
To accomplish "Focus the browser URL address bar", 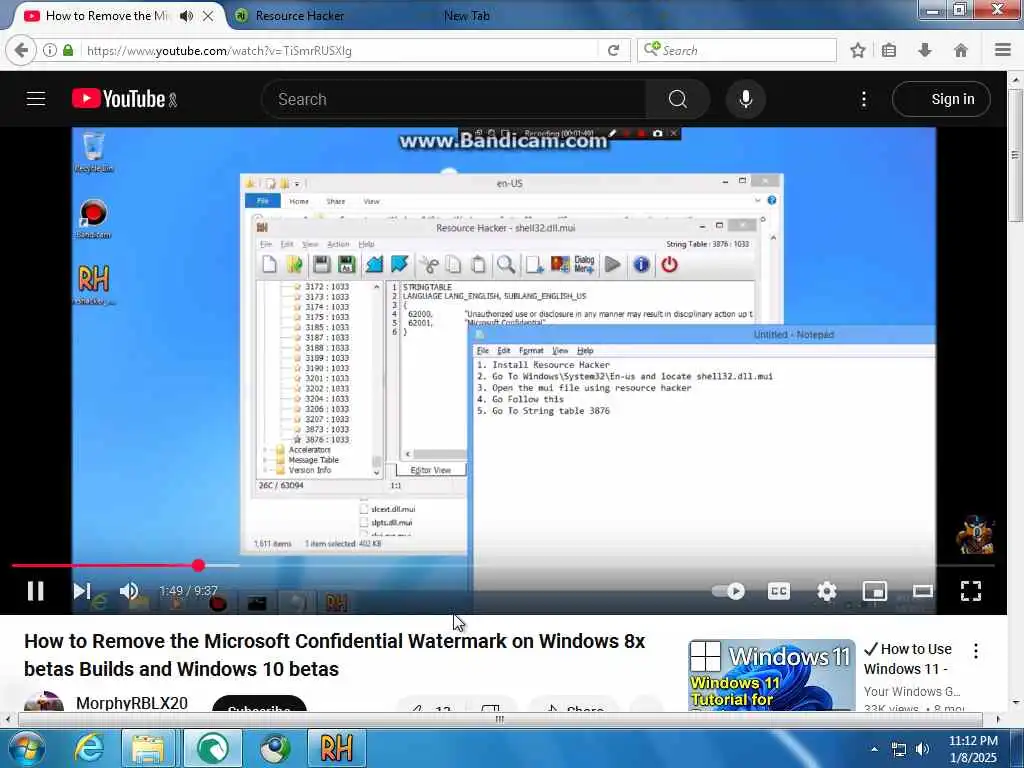I will pos(340,50).
